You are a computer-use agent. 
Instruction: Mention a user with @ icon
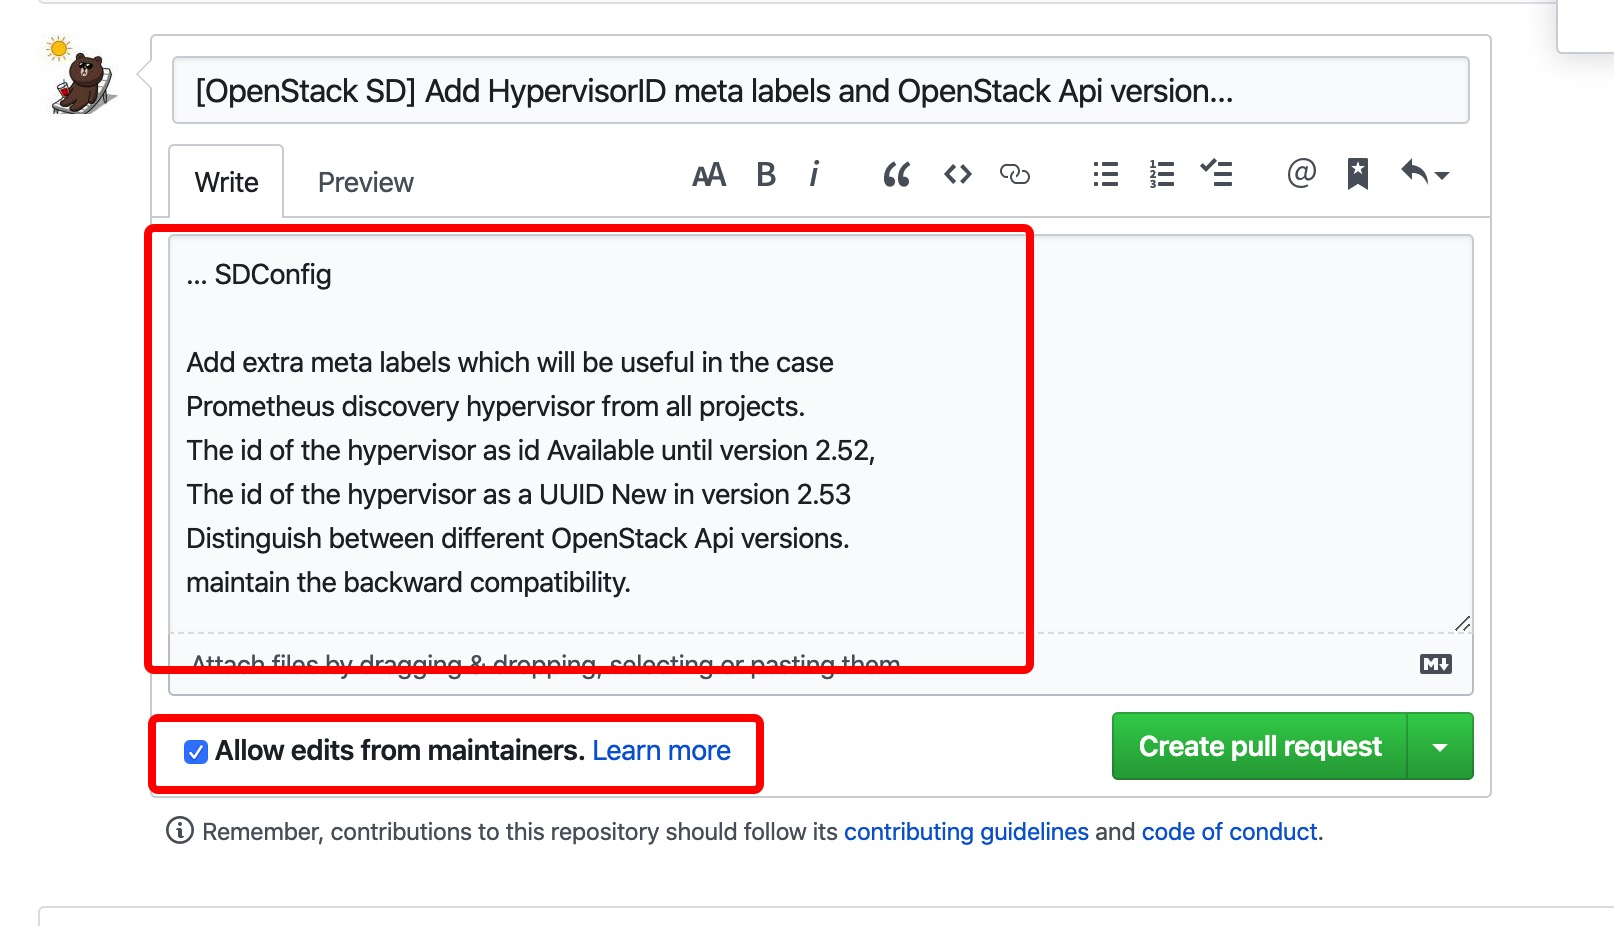click(1301, 174)
